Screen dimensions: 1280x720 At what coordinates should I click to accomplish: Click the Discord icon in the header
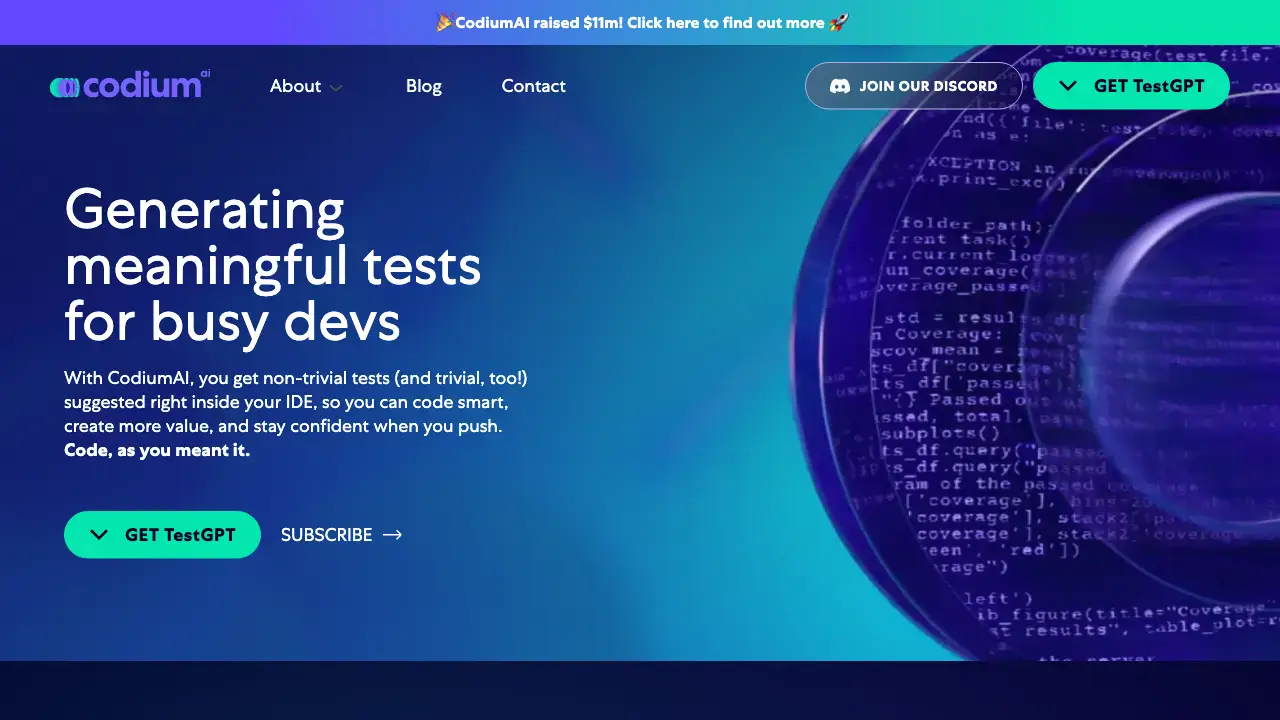[840, 86]
